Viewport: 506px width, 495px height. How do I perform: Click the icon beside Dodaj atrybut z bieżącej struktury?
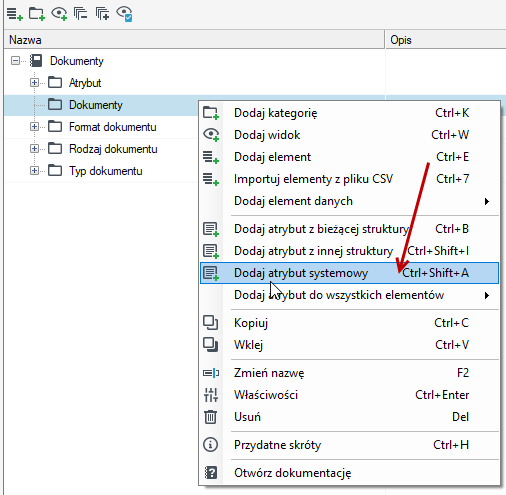coord(211,229)
